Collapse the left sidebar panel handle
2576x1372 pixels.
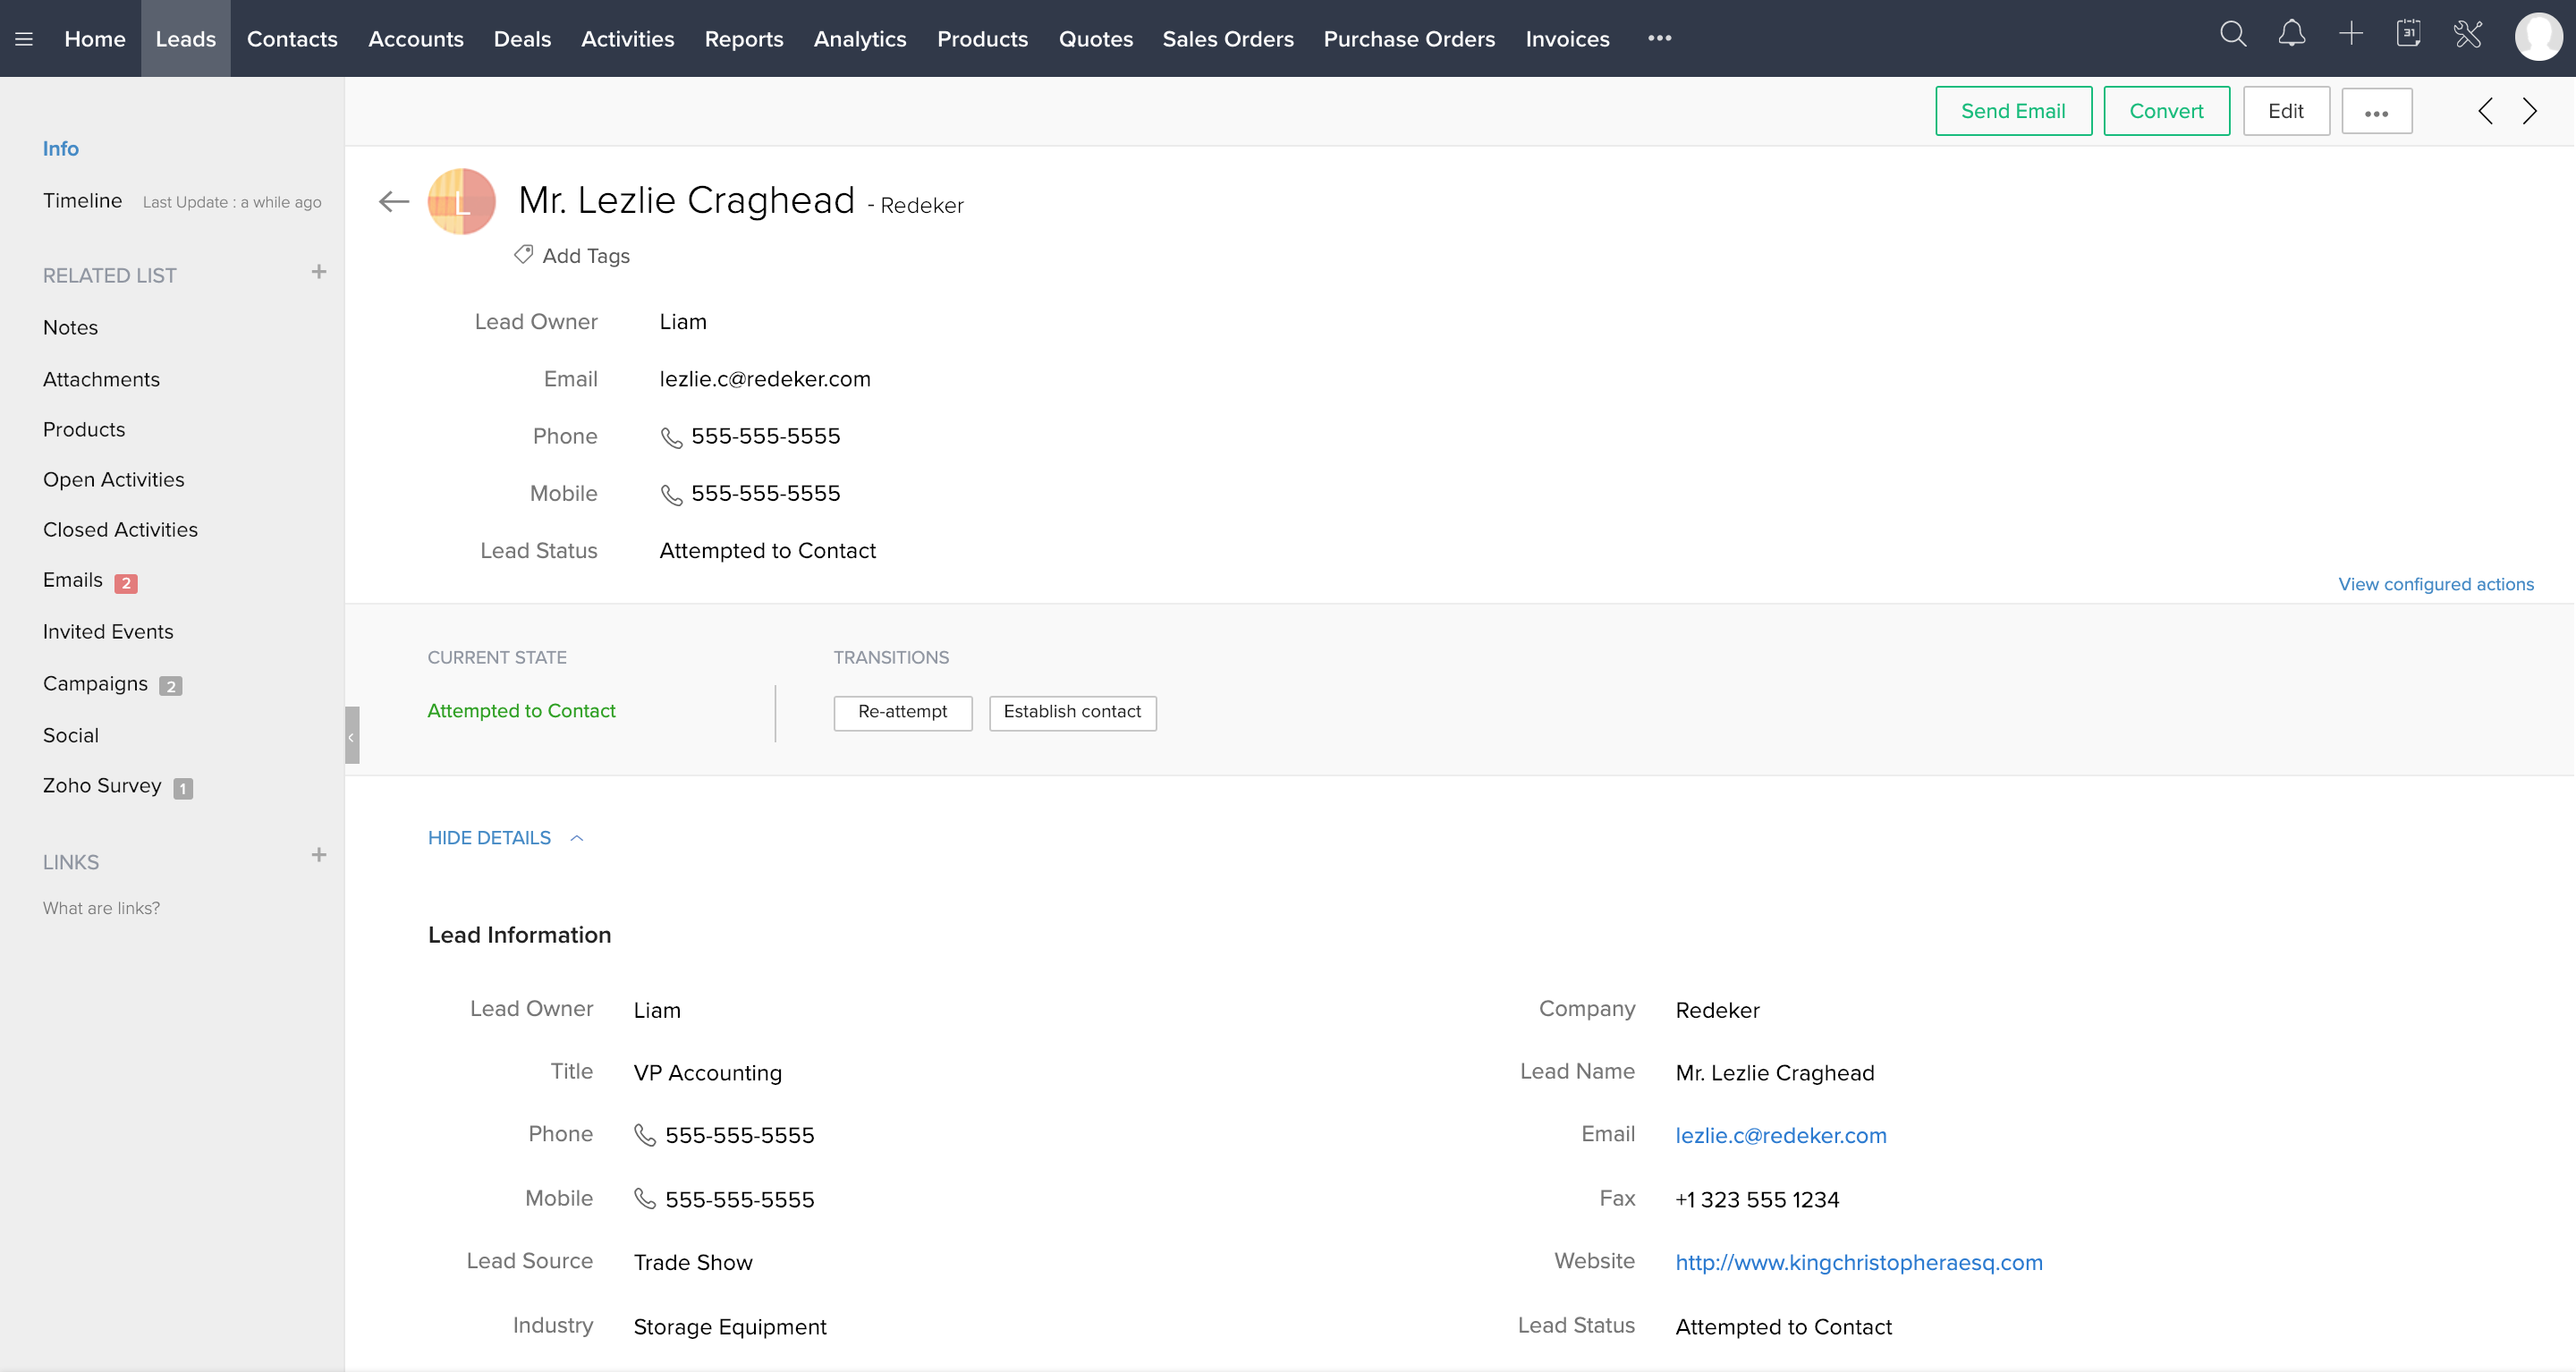(x=351, y=736)
